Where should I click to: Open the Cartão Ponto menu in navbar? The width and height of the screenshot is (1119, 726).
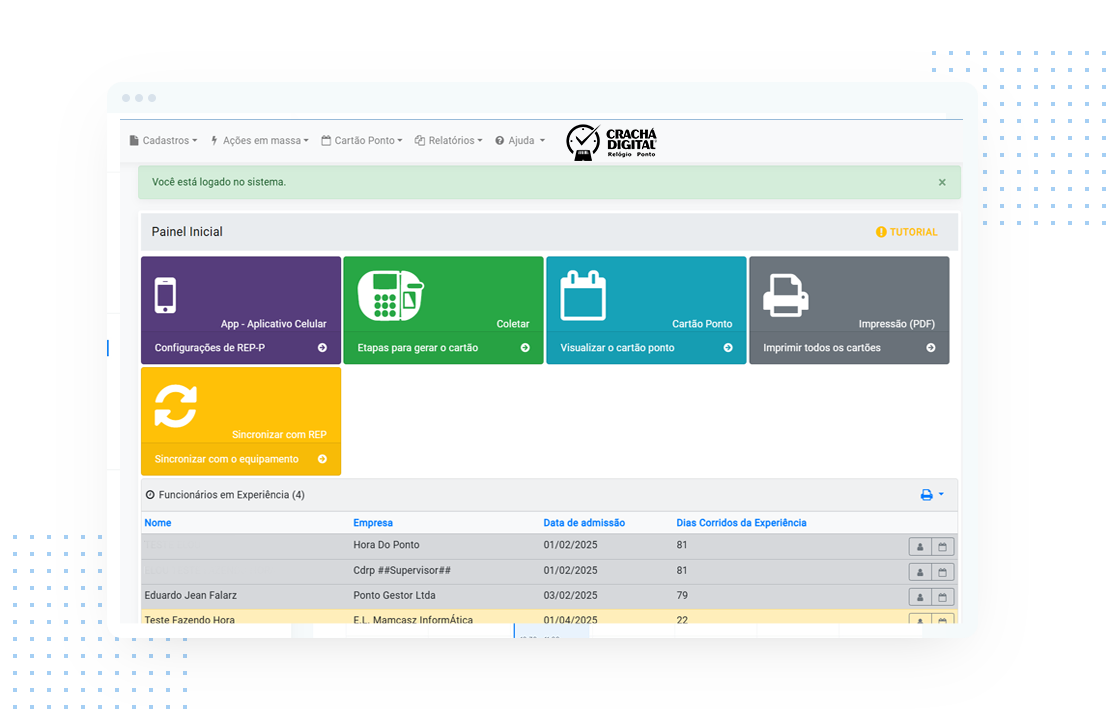point(362,141)
